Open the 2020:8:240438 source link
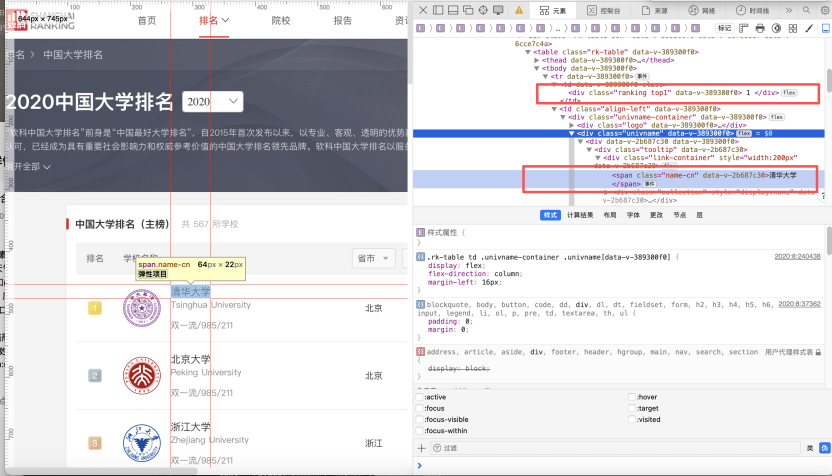The height and width of the screenshot is (476, 832). click(798, 257)
